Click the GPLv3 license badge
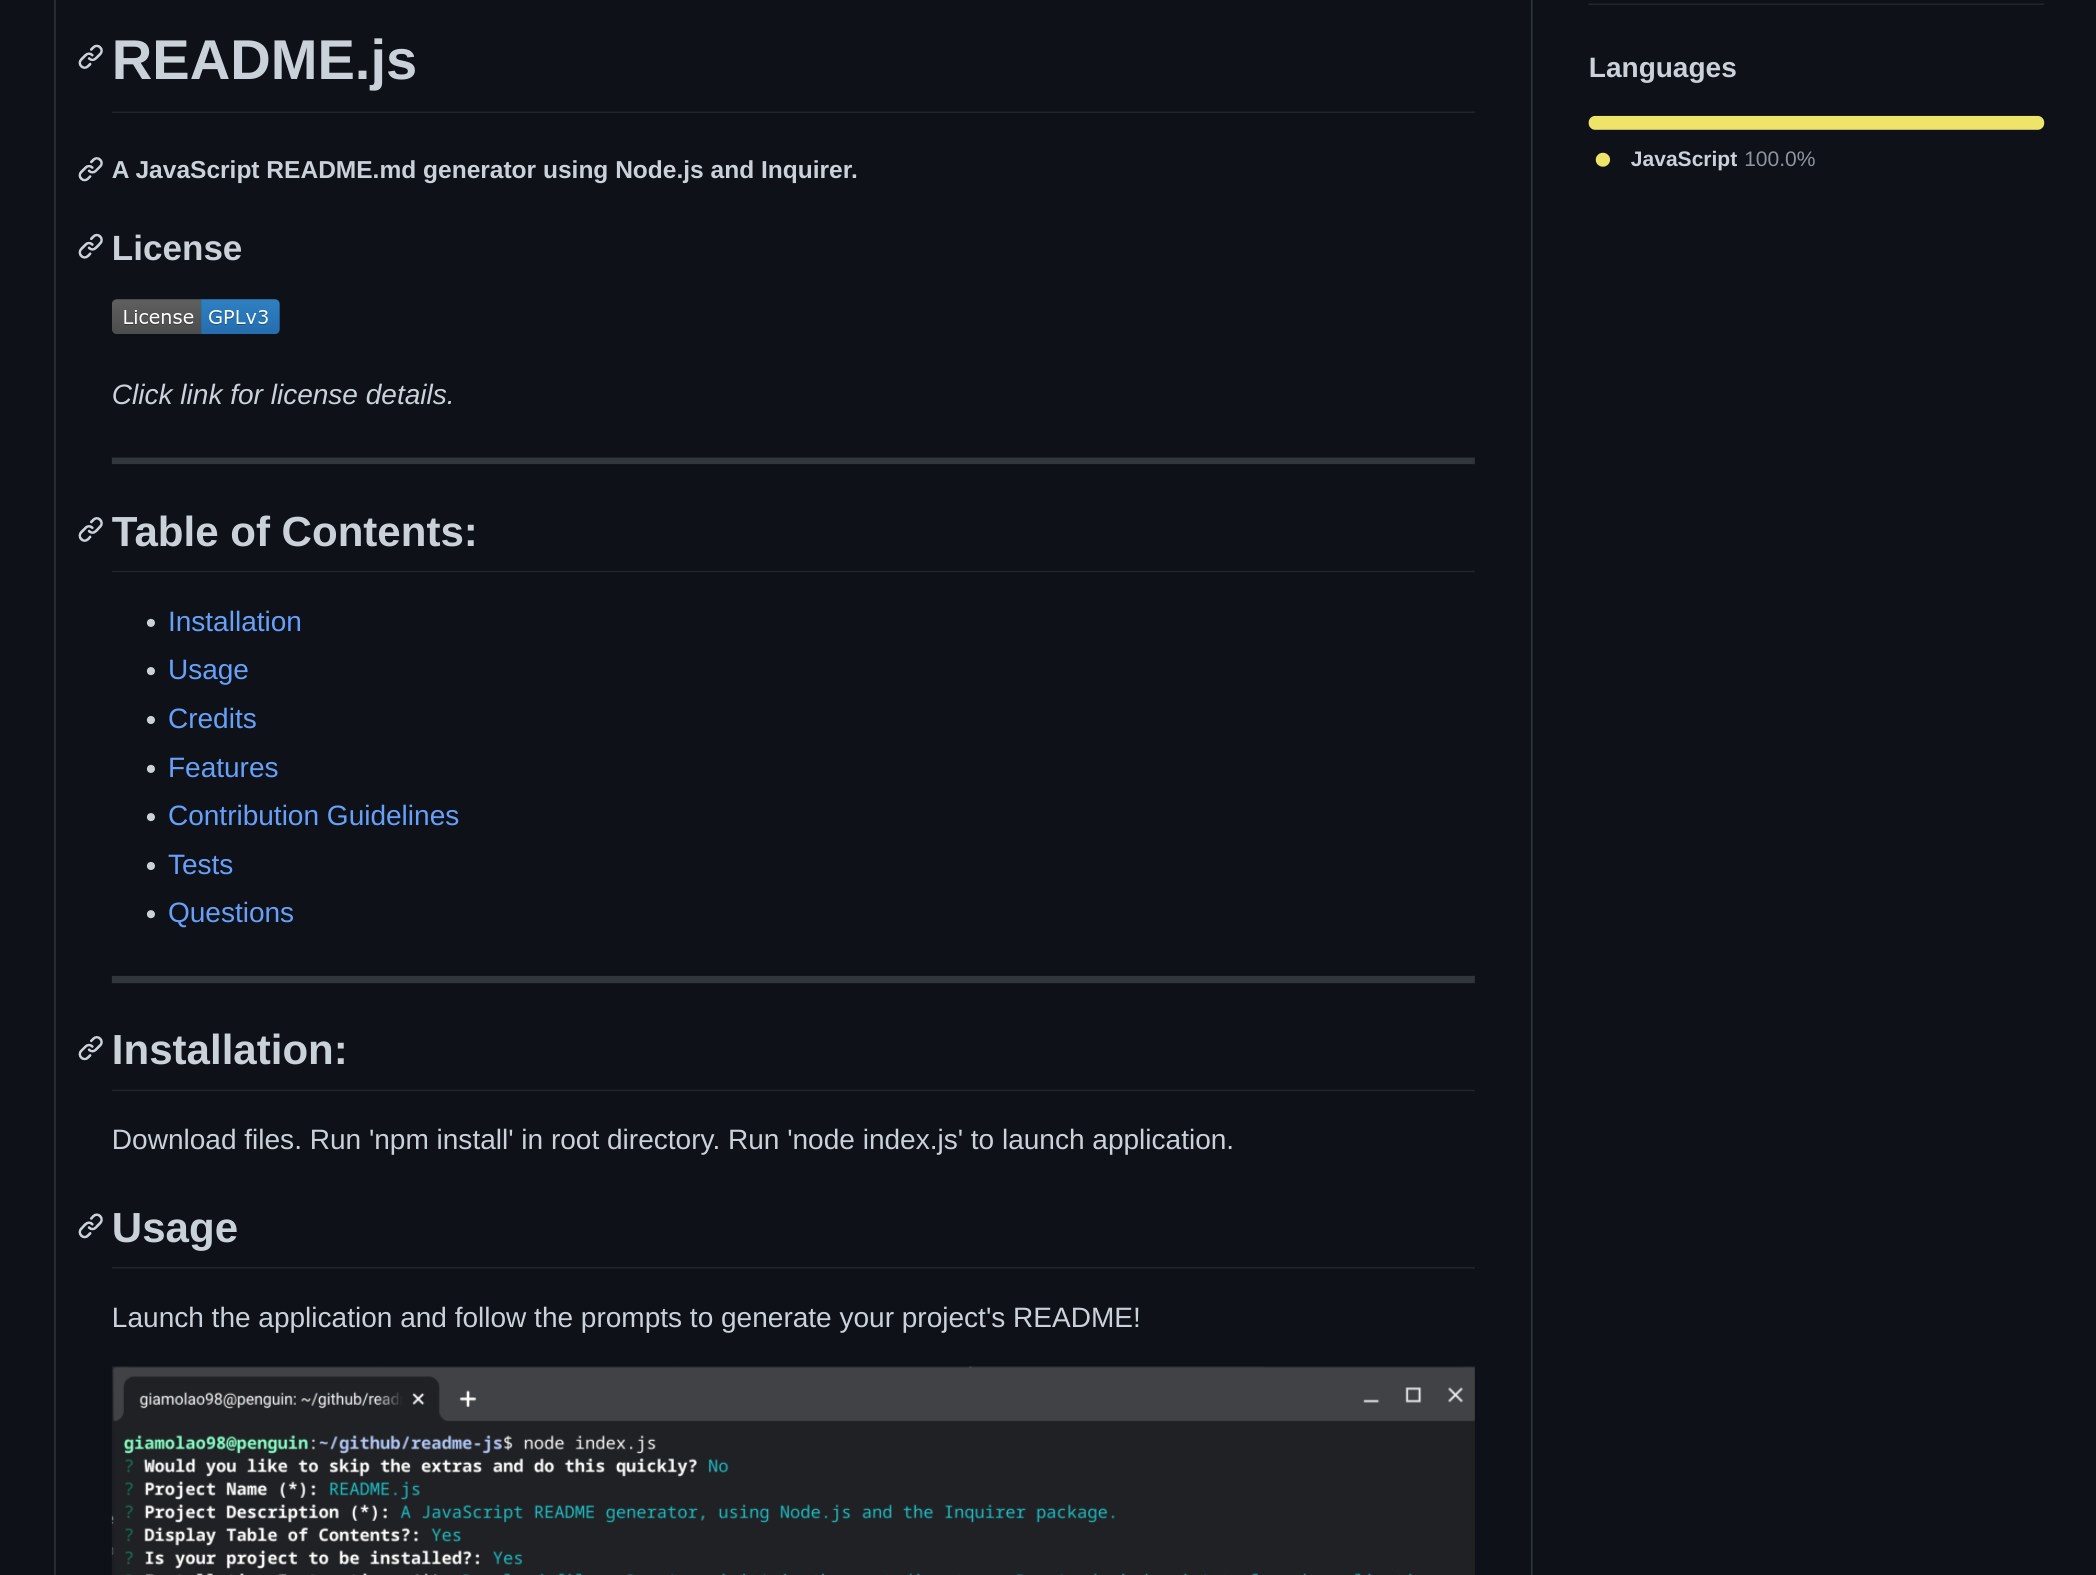Image resolution: width=2096 pixels, height=1575 pixels. (194, 316)
